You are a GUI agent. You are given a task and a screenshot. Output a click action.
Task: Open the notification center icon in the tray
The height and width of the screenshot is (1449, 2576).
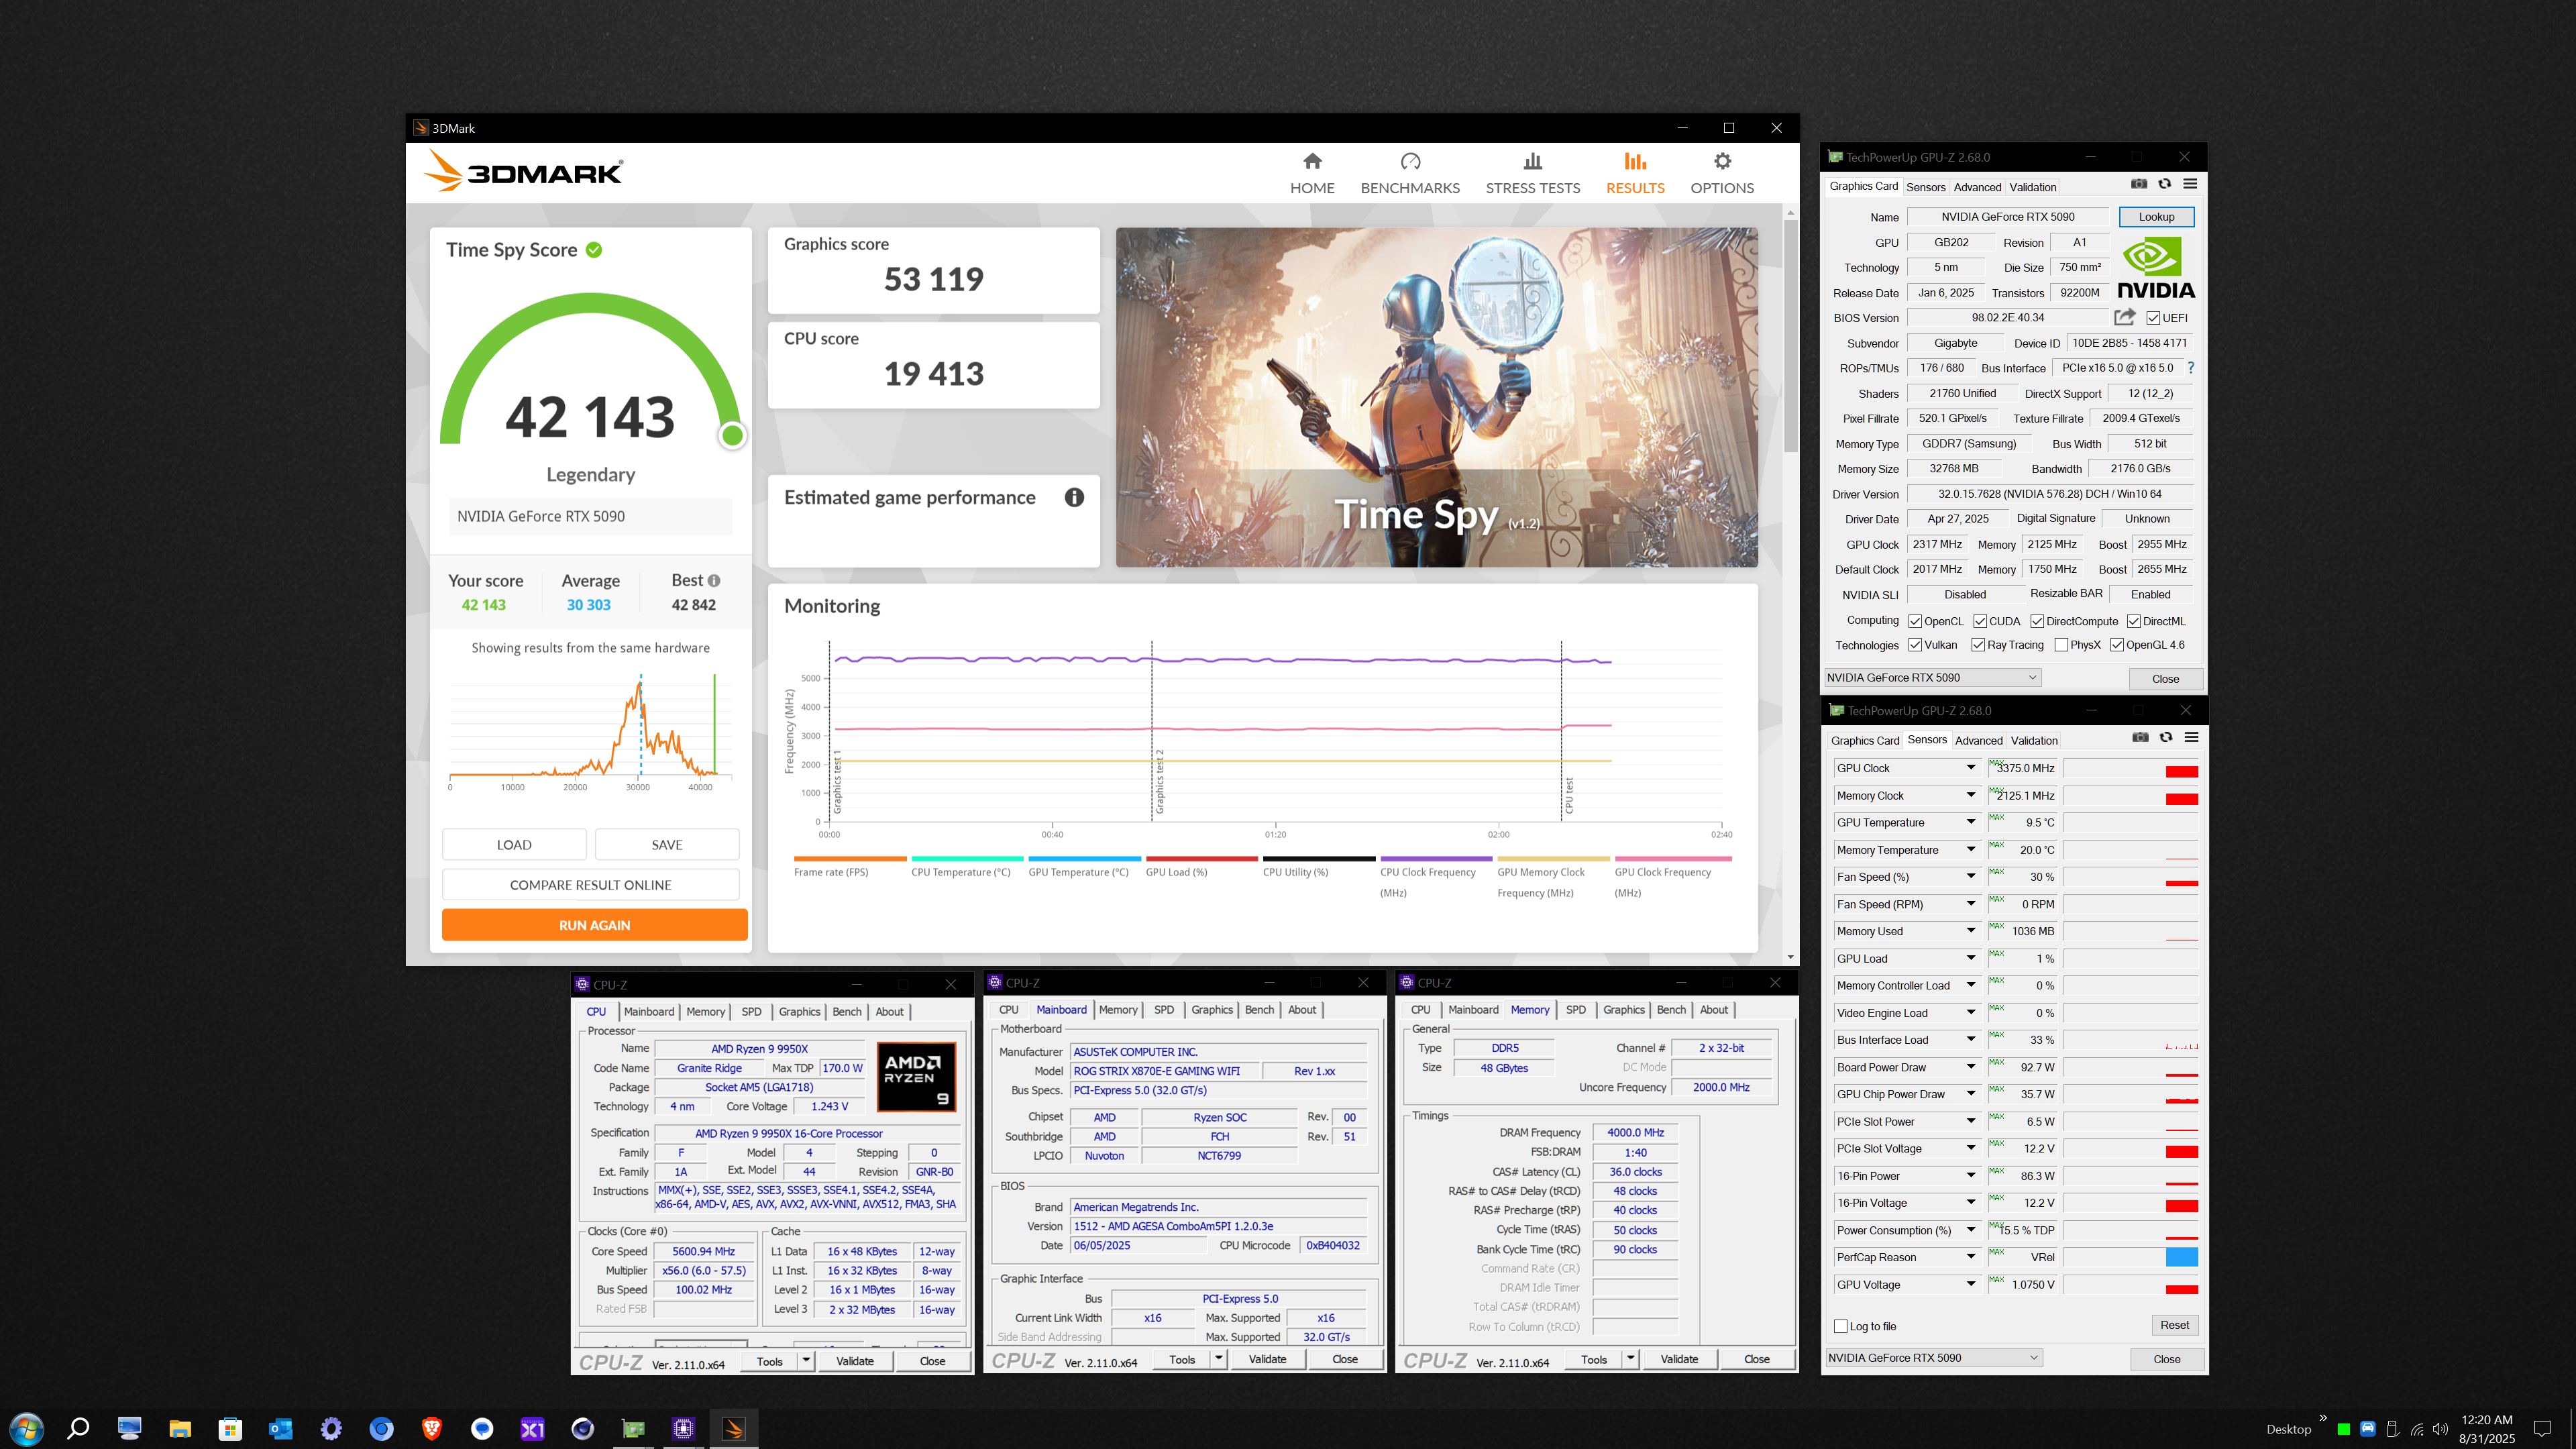coord(2542,1429)
